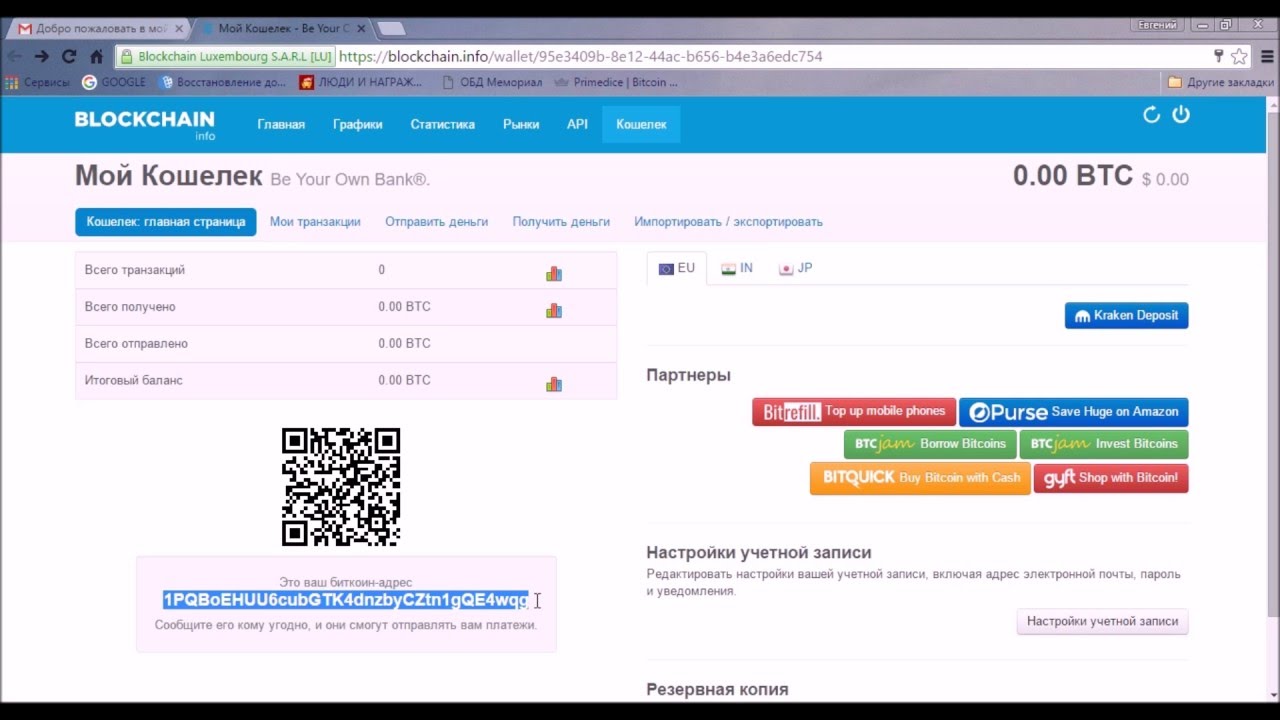Reload the page with browser refresh icon
The width and height of the screenshot is (1280, 720).
tap(69, 57)
